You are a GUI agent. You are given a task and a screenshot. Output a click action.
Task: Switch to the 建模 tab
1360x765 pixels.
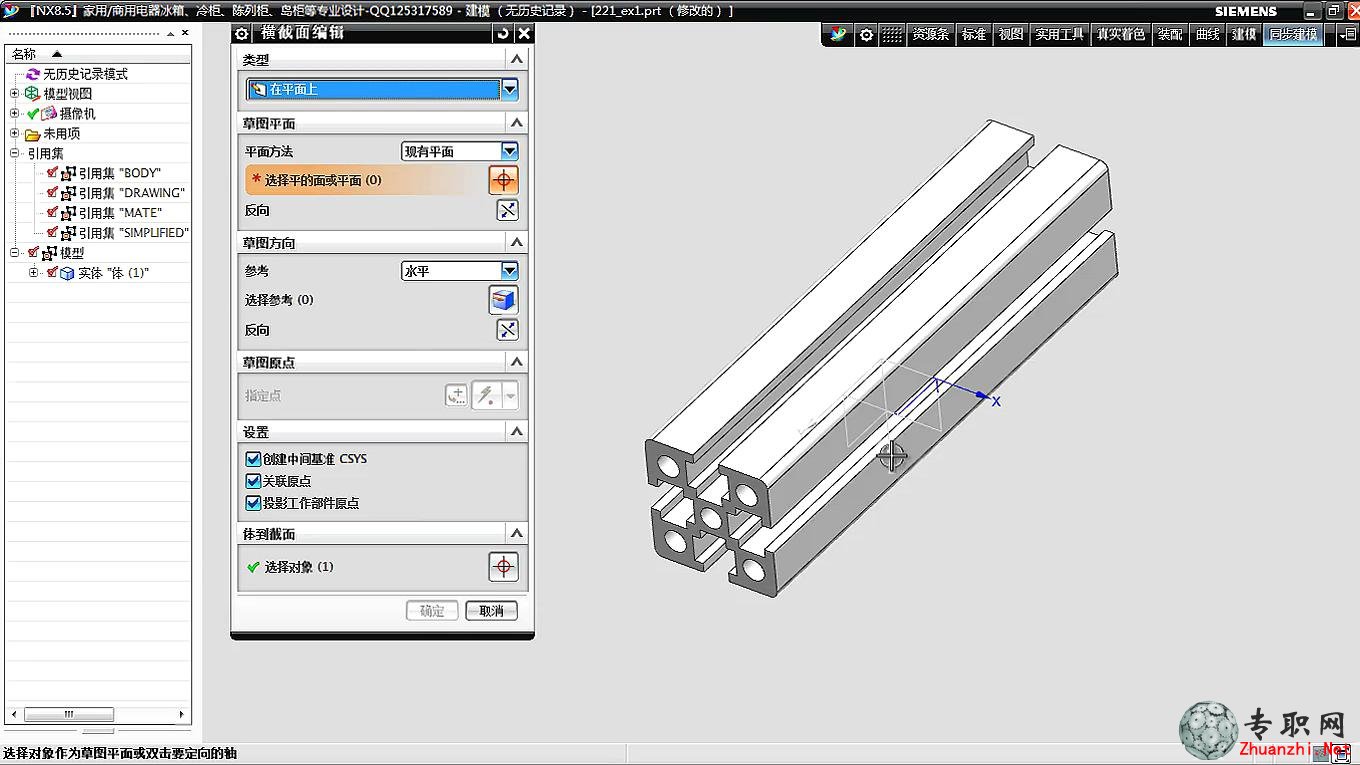point(1244,34)
